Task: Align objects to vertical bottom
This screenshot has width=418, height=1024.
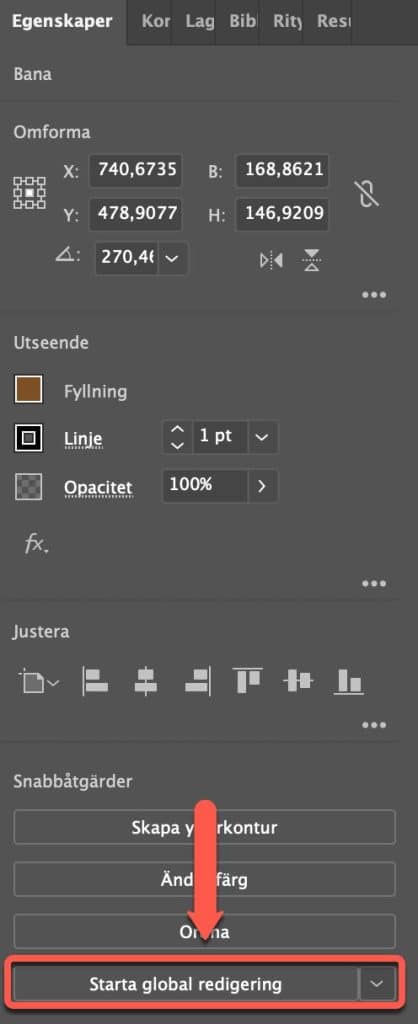Action: (x=348, y=681)
